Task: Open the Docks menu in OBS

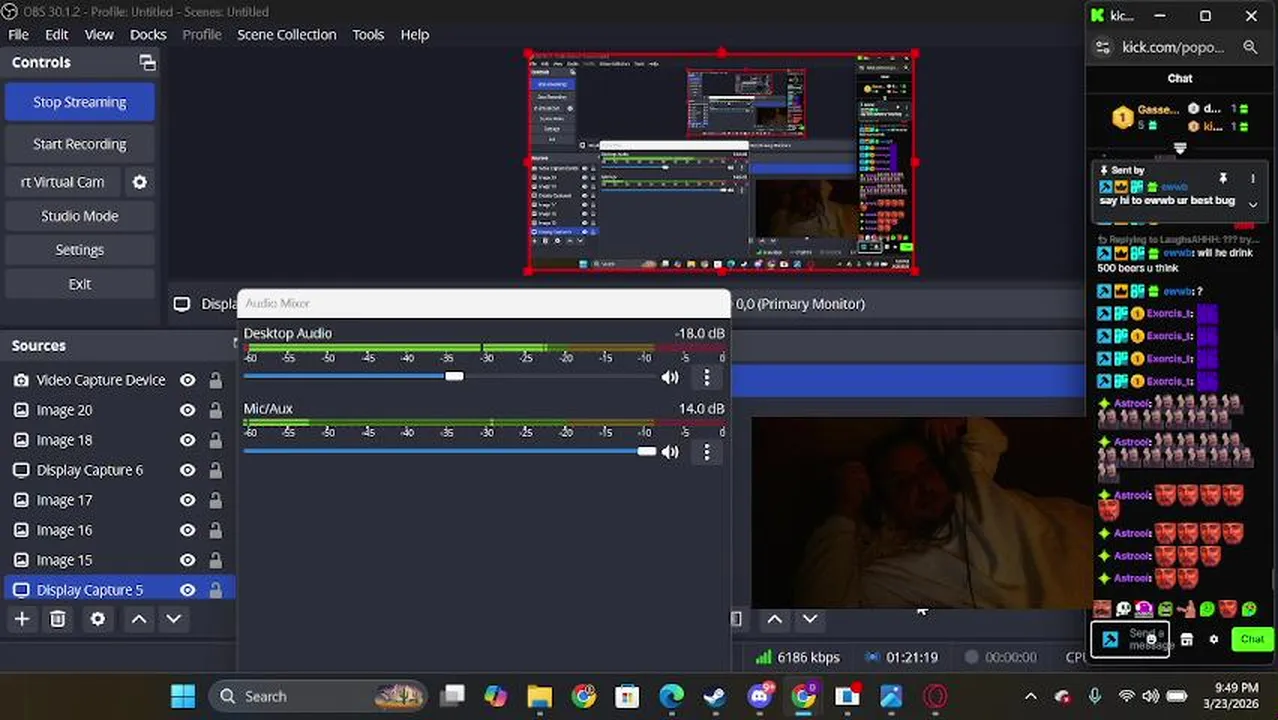Action: pos(148,34)
